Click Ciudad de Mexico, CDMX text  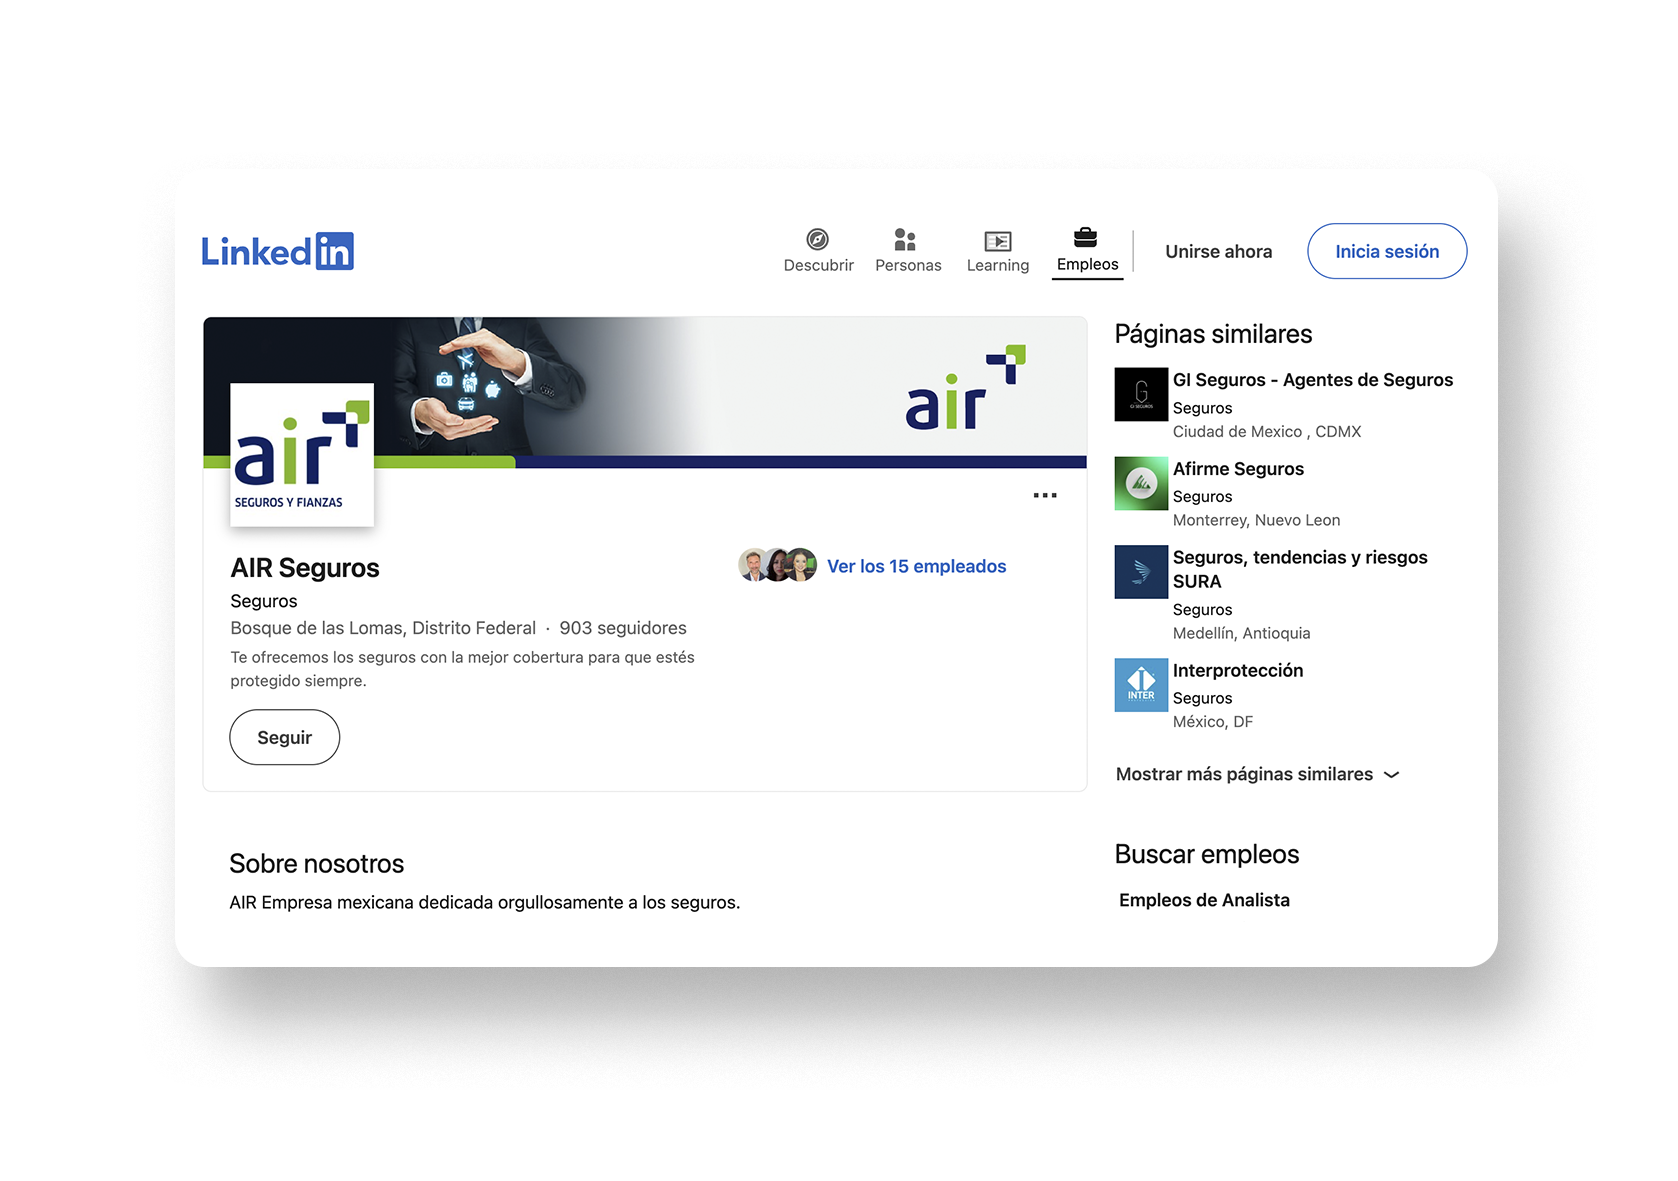click(x=1267, y=432)
